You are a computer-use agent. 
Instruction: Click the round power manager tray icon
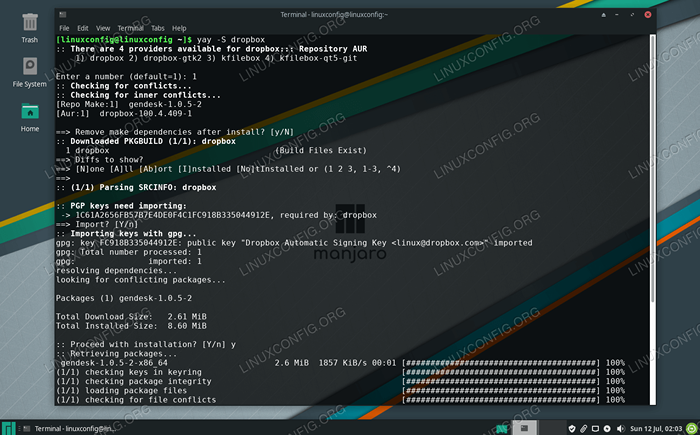607,429
